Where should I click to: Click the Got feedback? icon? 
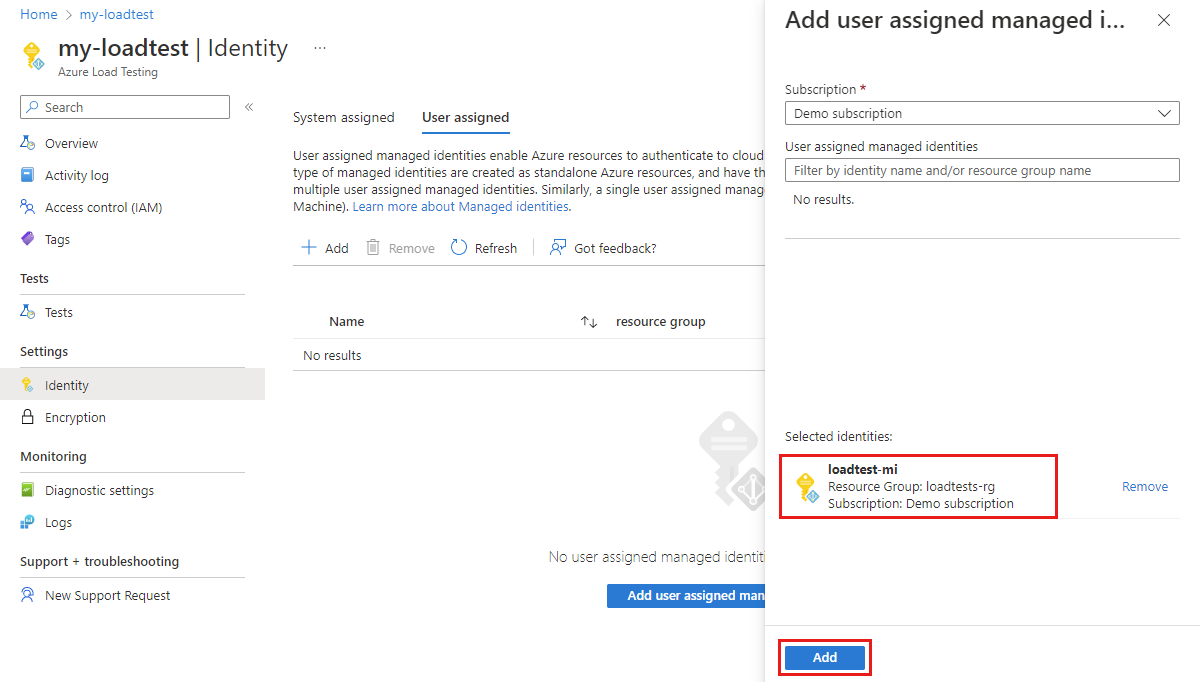click(557, 247)
